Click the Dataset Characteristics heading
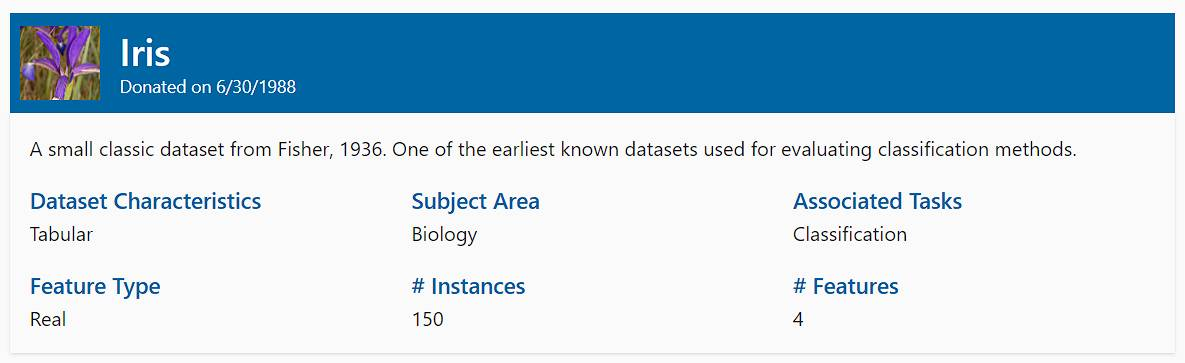The width and height of the screenshot is (1185, 363). (x=146, y=201)
